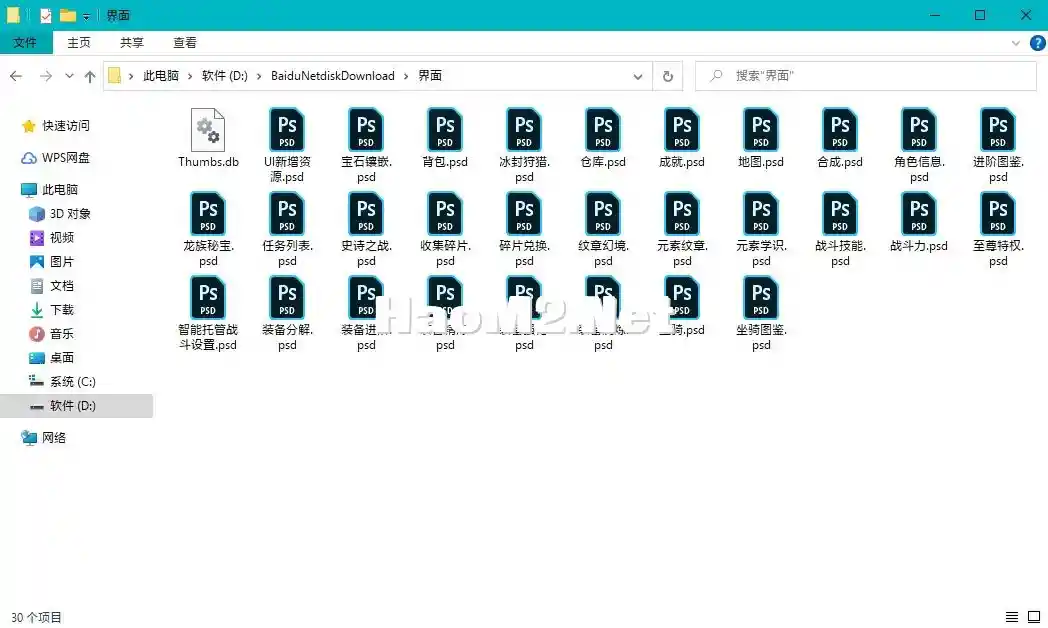Open 网络 in the navigation pane
This screenshot has width=1048, height=628.
tap(53, 438)
